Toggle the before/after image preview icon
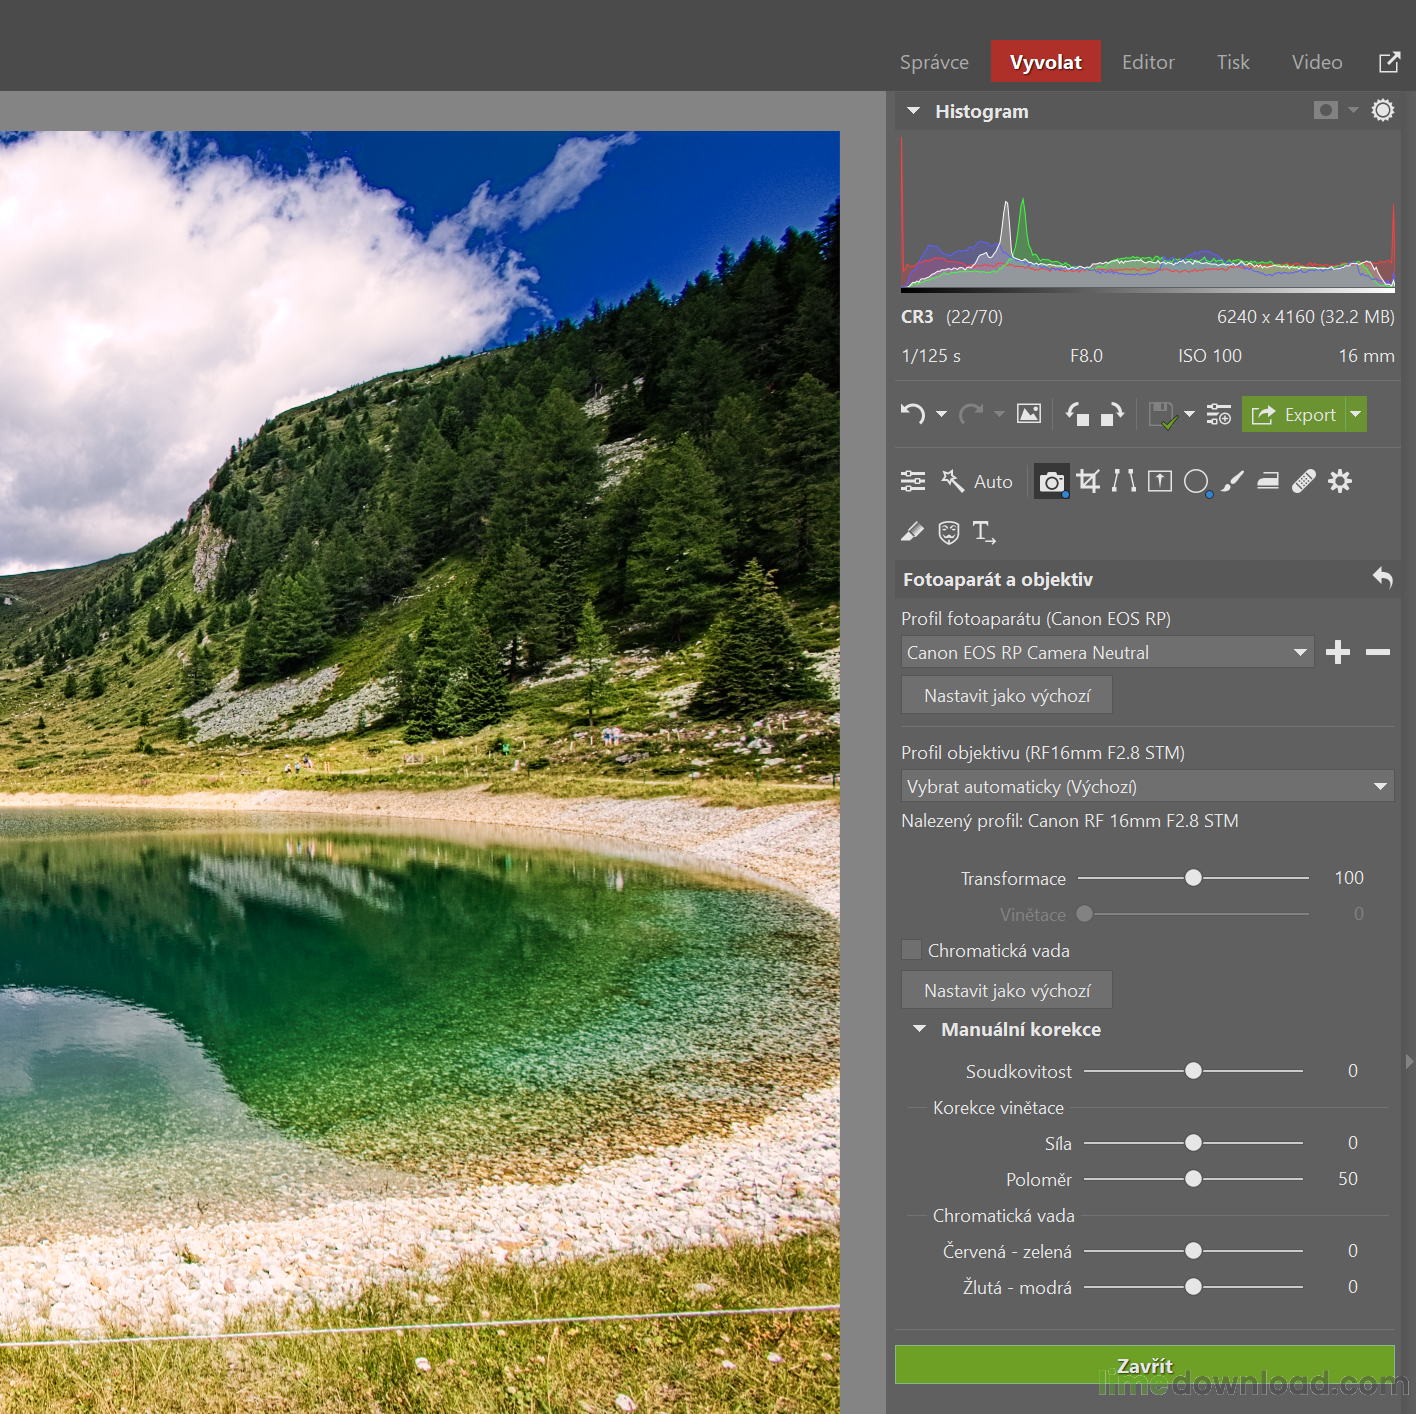The image size is (1416, 1414). tap(1029, 414)
